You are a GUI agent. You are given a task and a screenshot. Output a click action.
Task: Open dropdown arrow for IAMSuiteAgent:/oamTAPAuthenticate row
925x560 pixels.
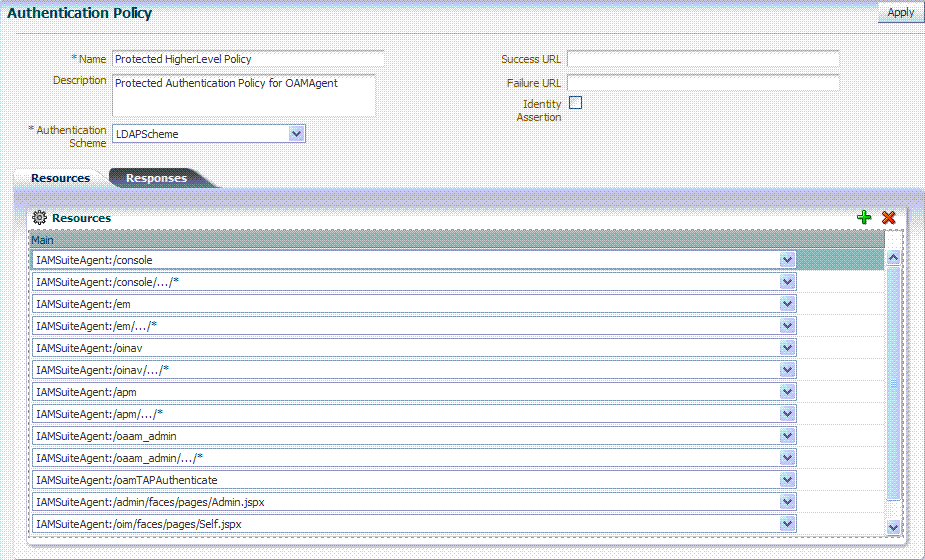787,480
